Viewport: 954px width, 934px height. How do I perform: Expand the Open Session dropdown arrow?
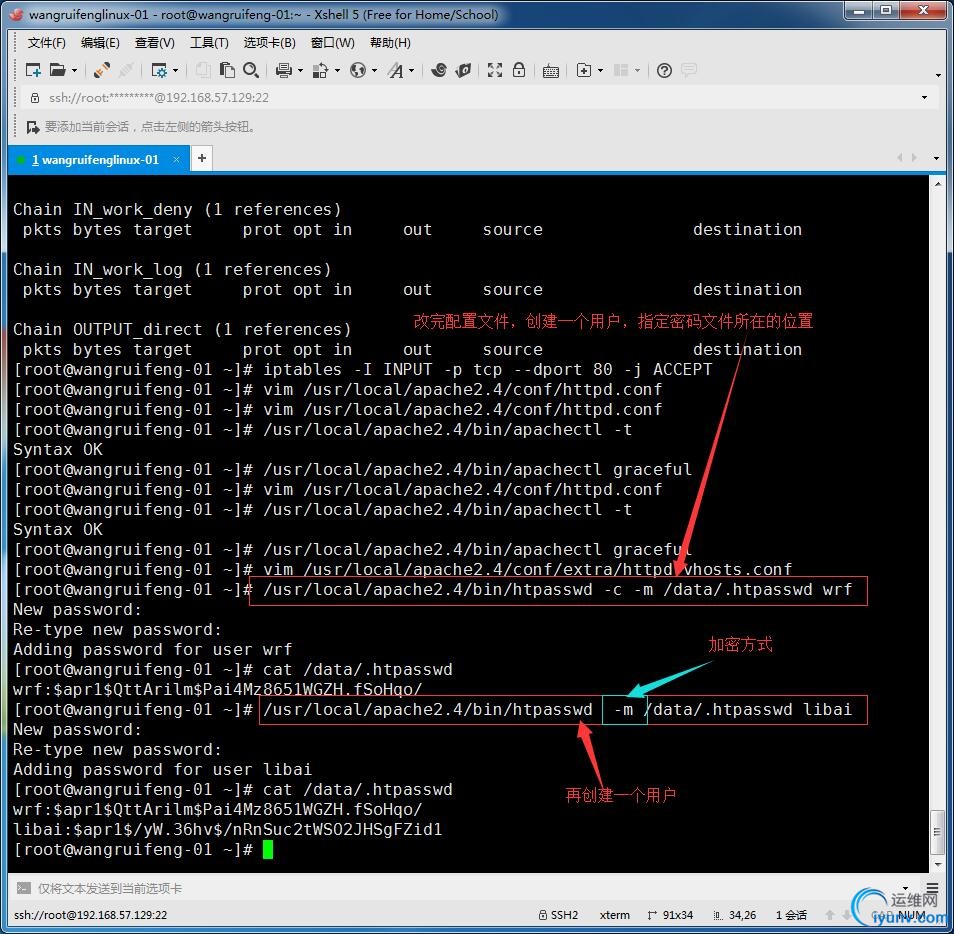point(74,71)
